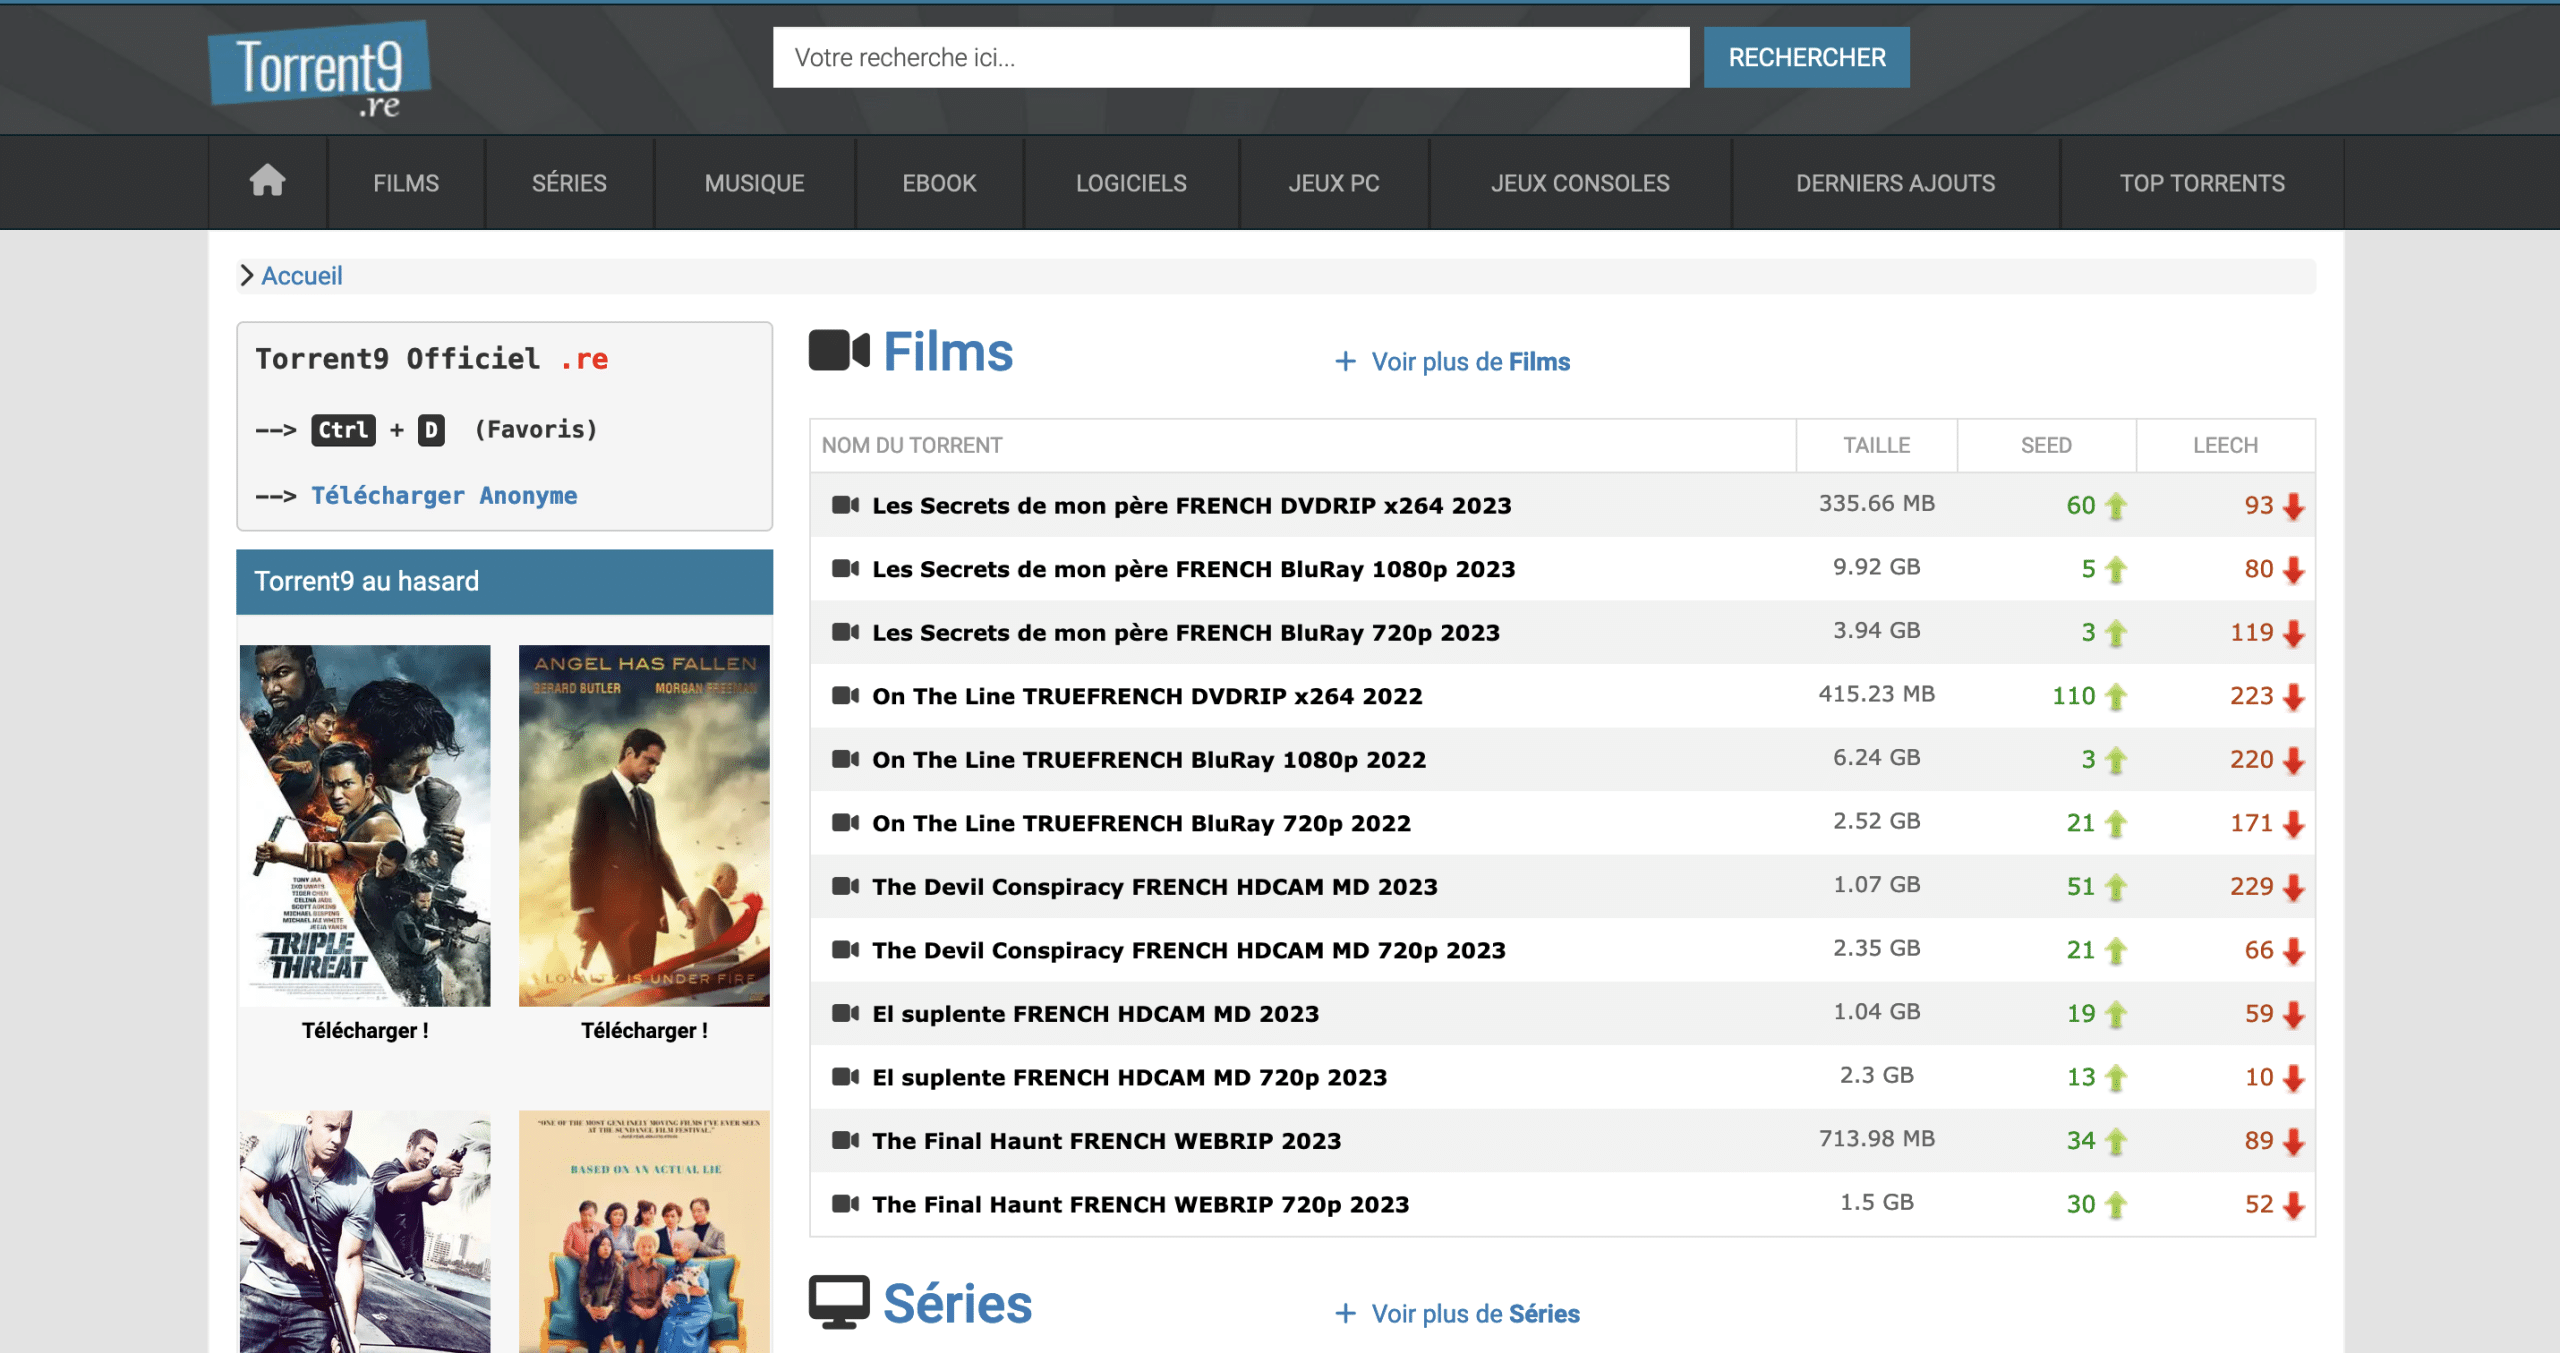This screenshot has width=2560, height=1353.
Task: Click the SEED column header
Action: click(2046, 445)
